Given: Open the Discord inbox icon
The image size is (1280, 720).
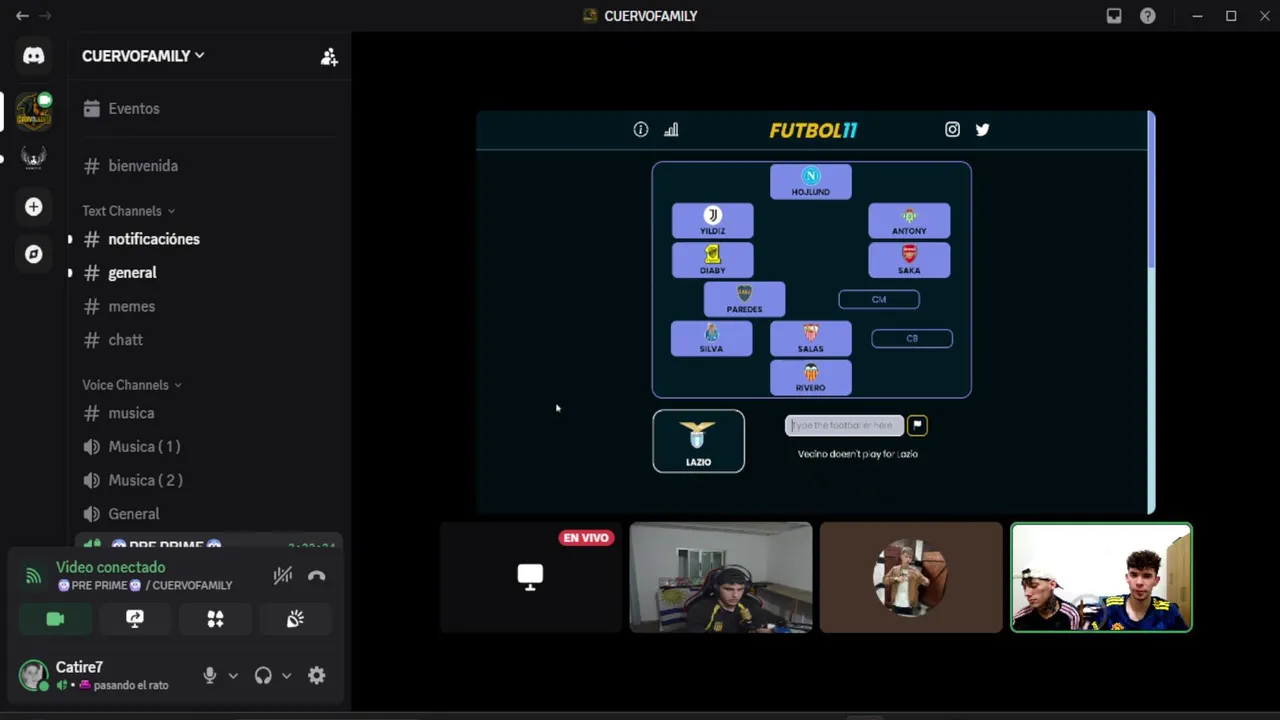Looking at the screenshot, I should point(1114,15).
